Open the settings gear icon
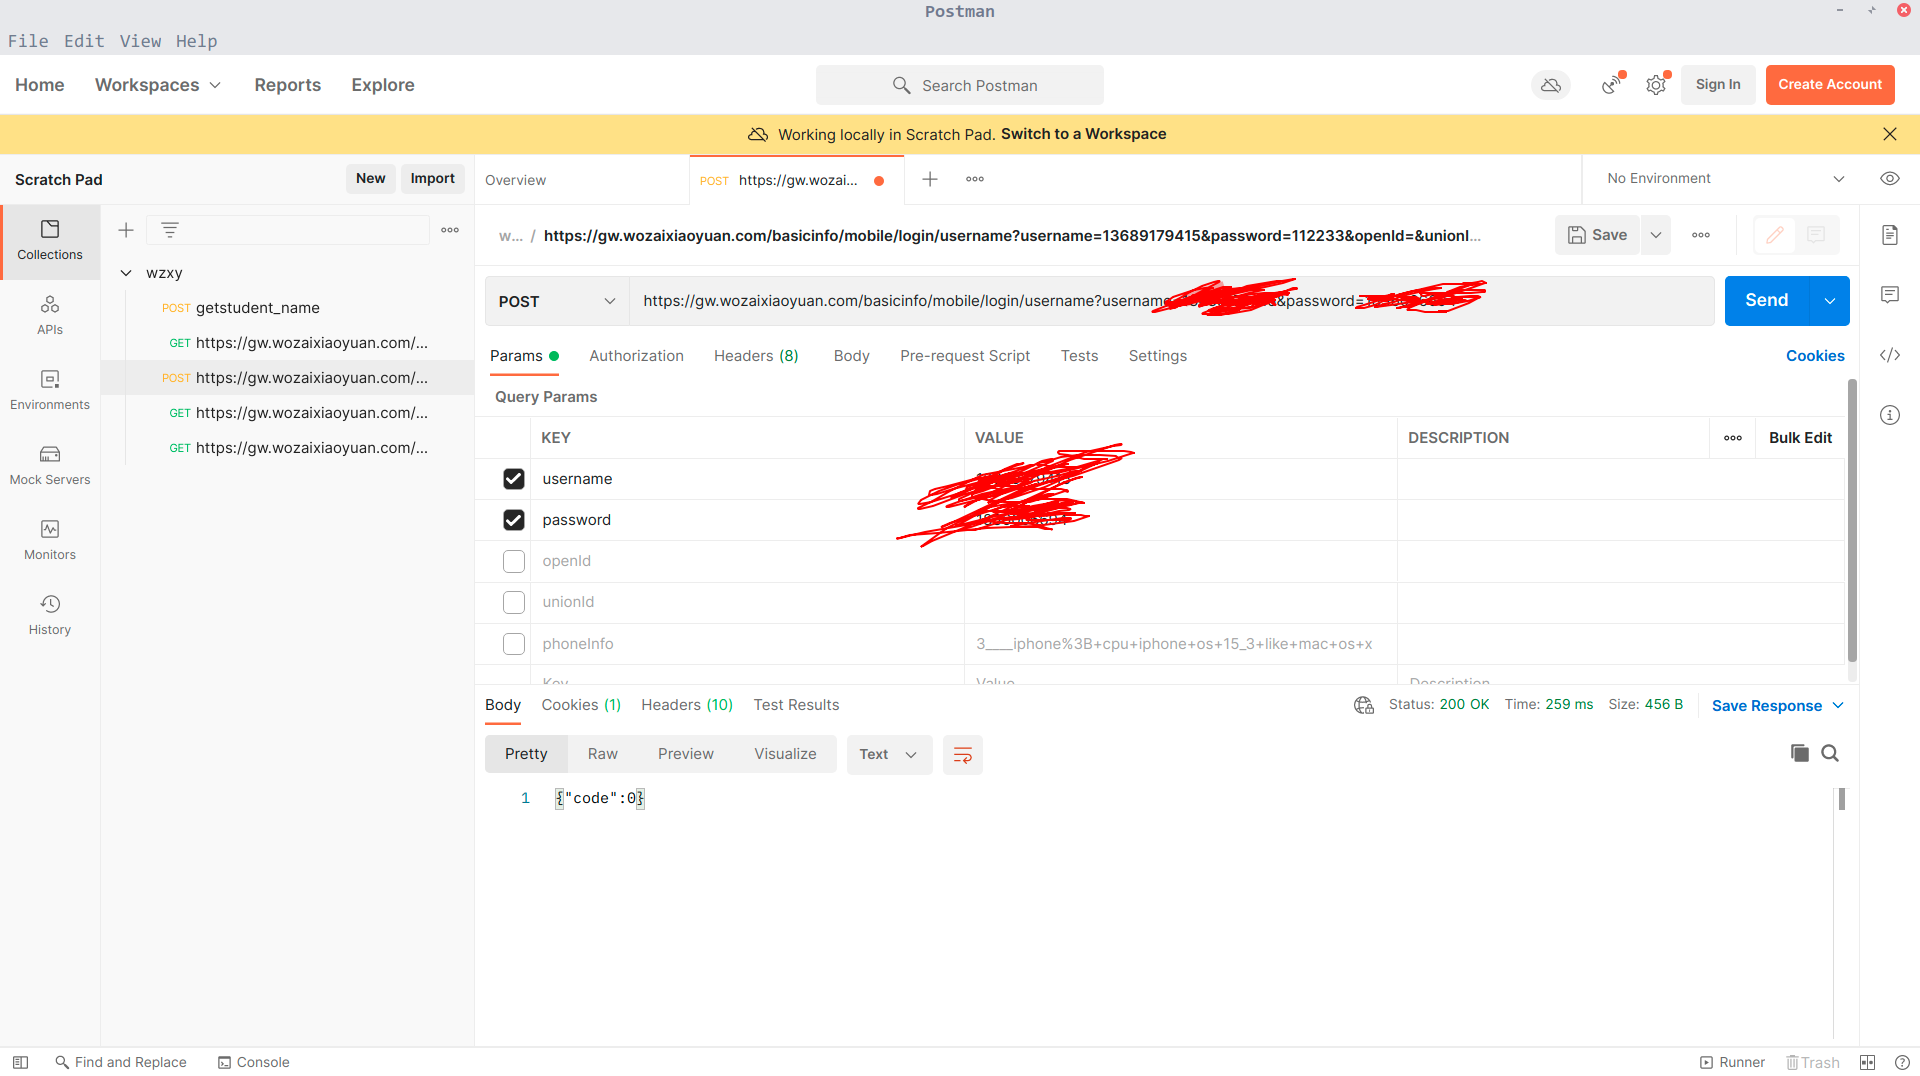The height and width of the screenshot is (1076, 1920). tap(1657, 85)
